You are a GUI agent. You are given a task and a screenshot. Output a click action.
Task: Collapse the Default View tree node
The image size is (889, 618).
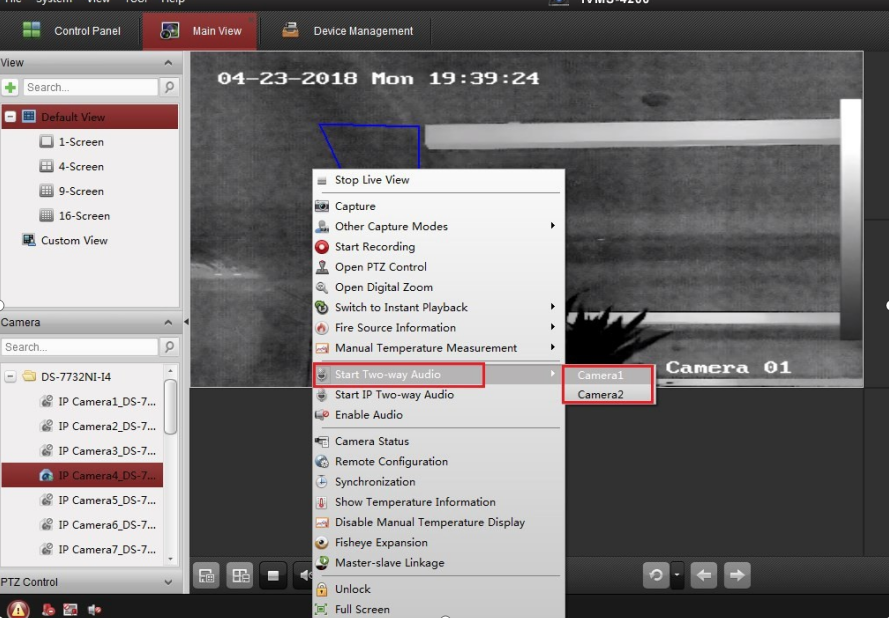(x=10, y=117)
